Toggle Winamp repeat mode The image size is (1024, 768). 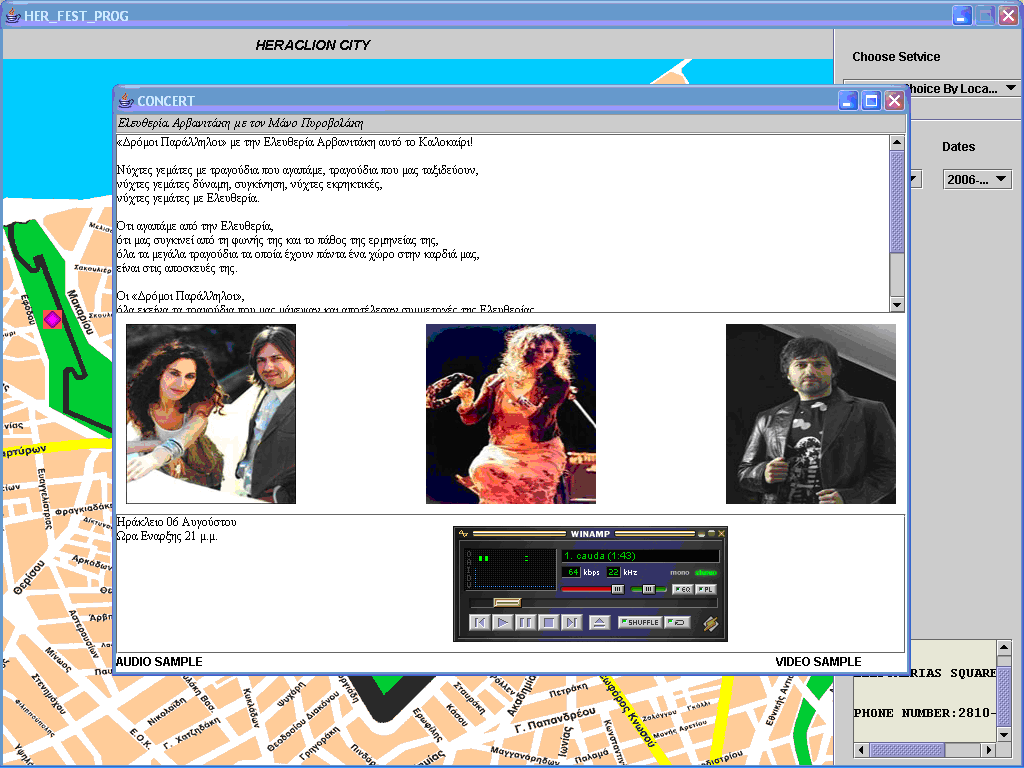[678, 622]
